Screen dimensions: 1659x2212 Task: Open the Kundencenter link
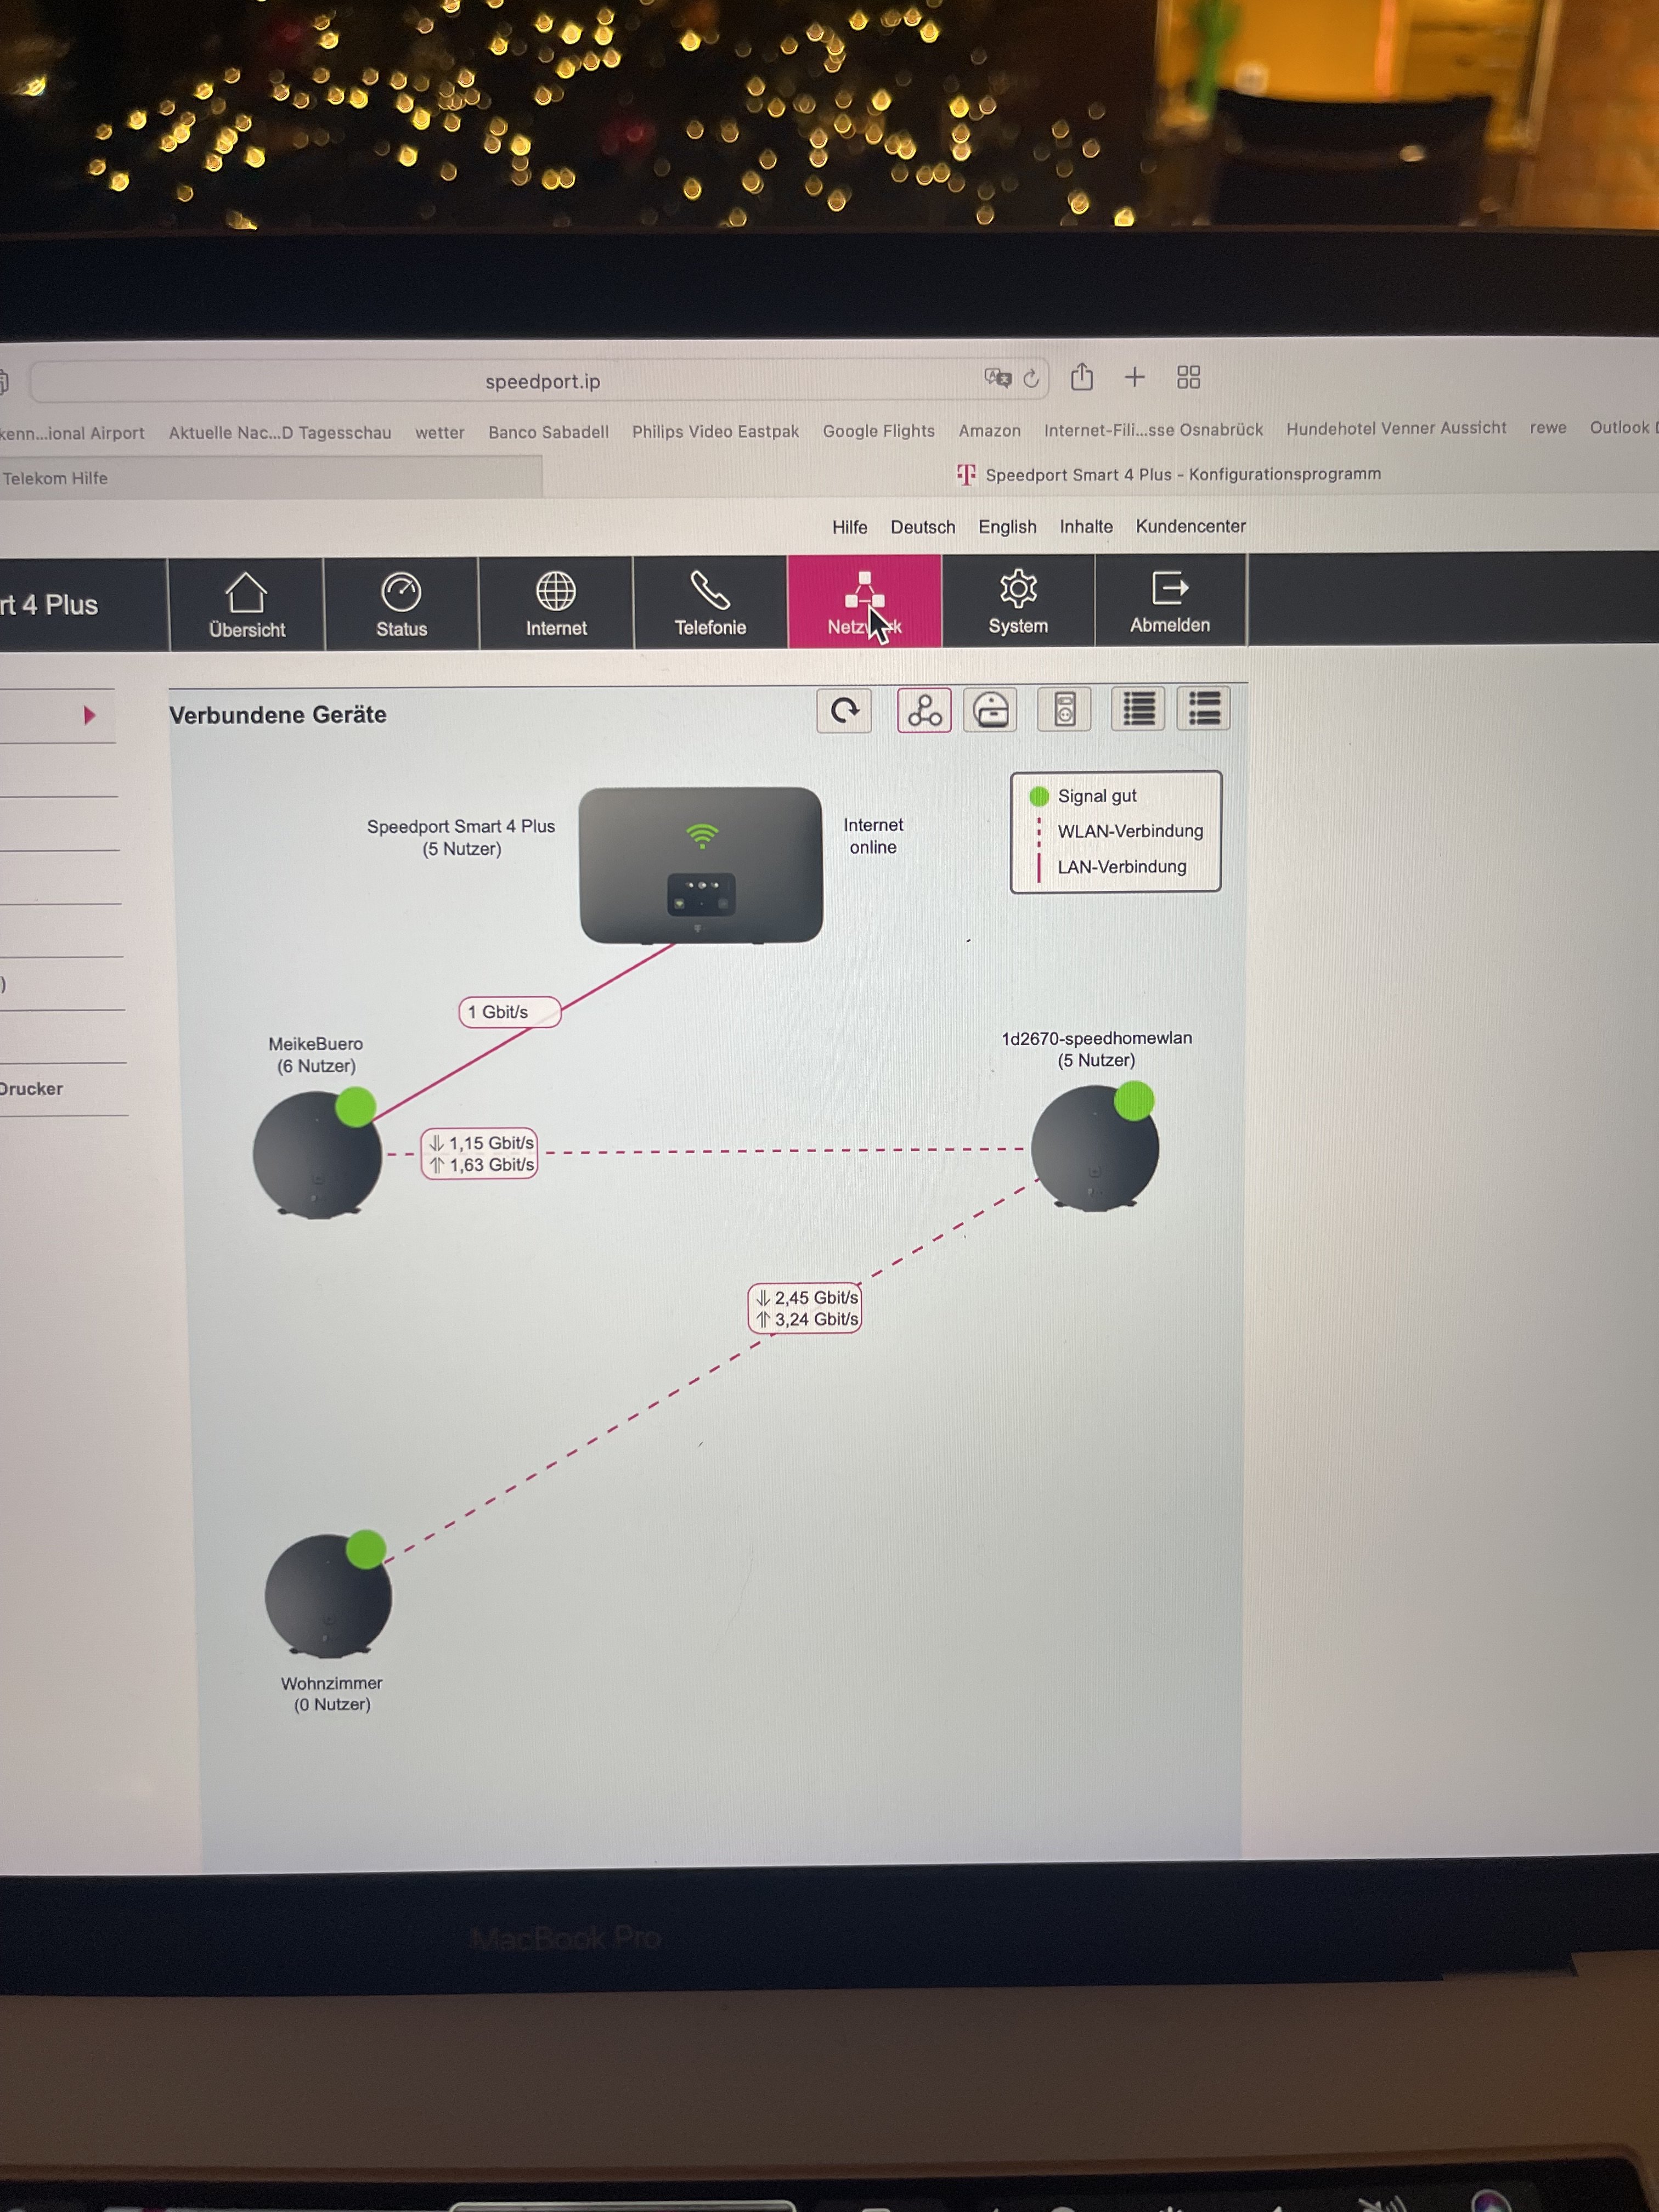(x=1190, y=526)
